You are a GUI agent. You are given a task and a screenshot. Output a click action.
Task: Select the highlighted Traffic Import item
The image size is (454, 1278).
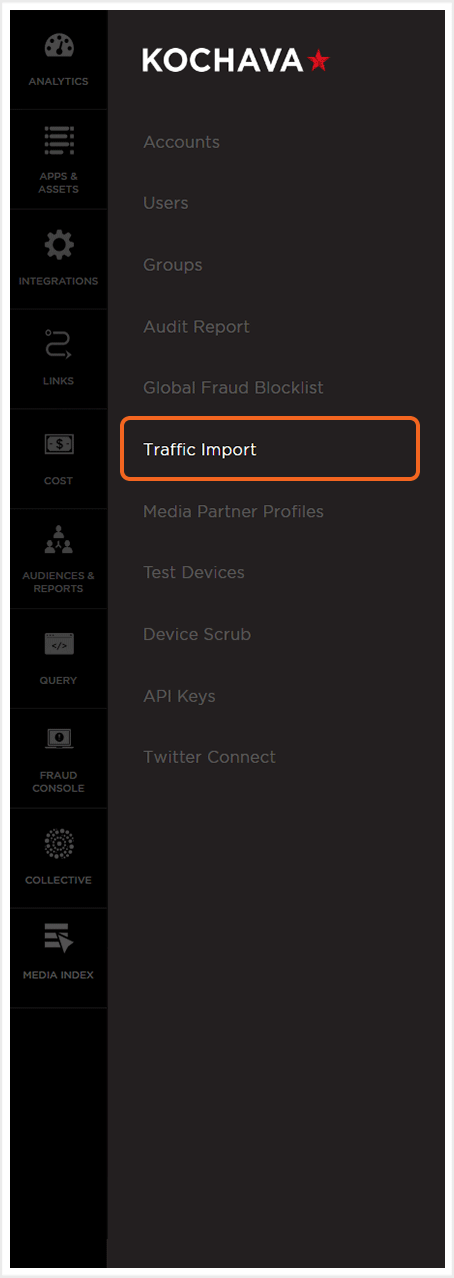270,450
